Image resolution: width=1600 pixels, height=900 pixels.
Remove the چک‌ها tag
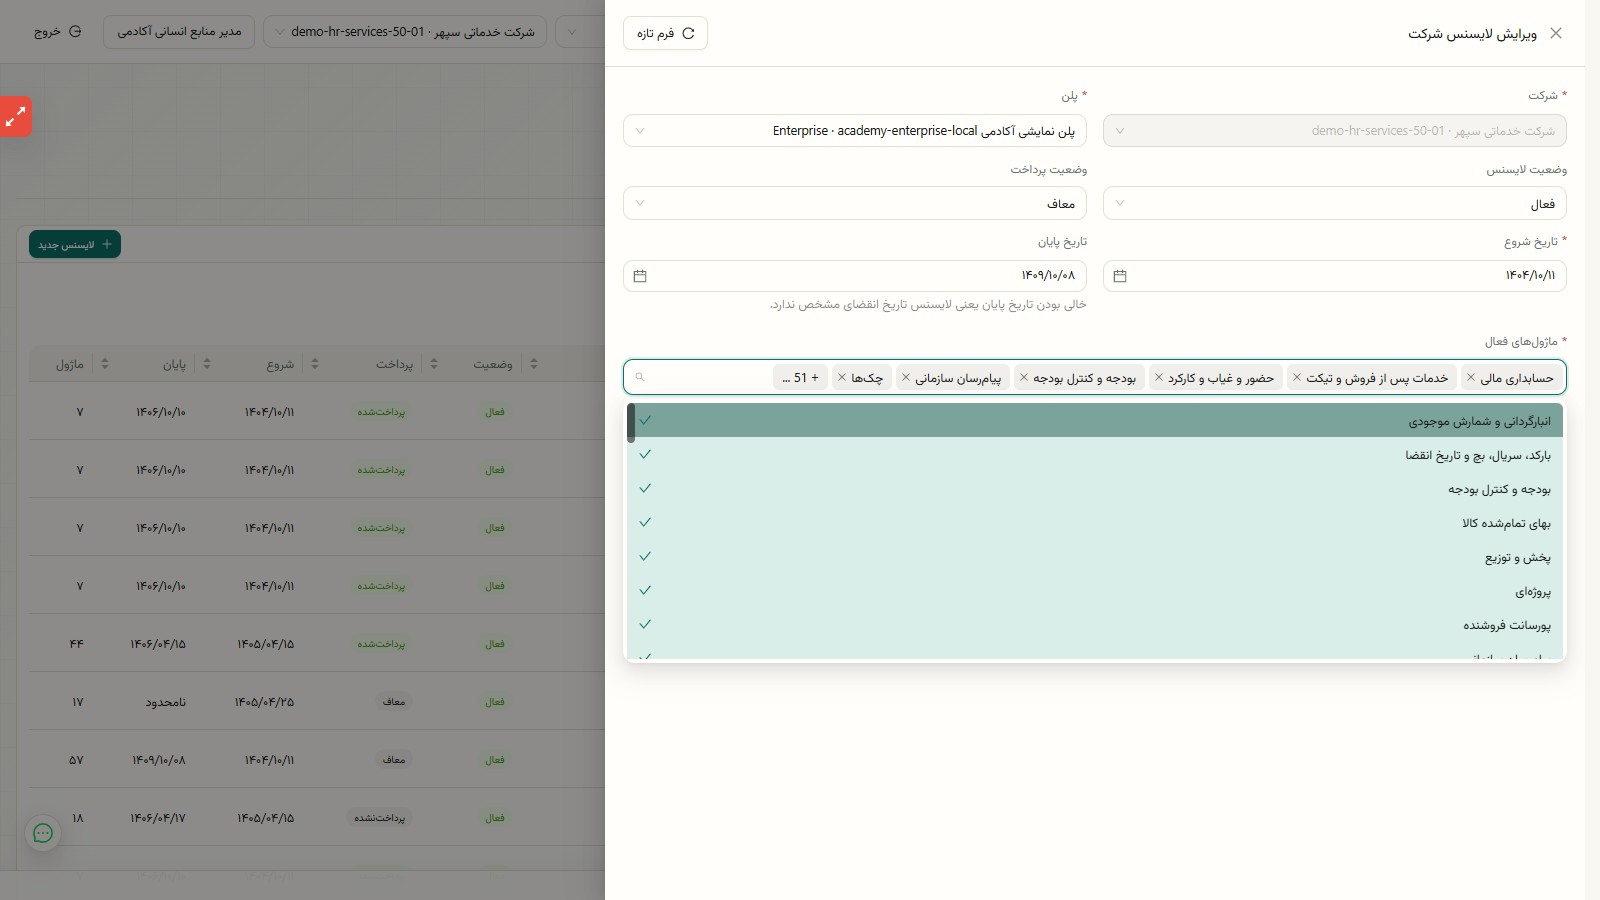pyautogui.click(x=842, y=377)
